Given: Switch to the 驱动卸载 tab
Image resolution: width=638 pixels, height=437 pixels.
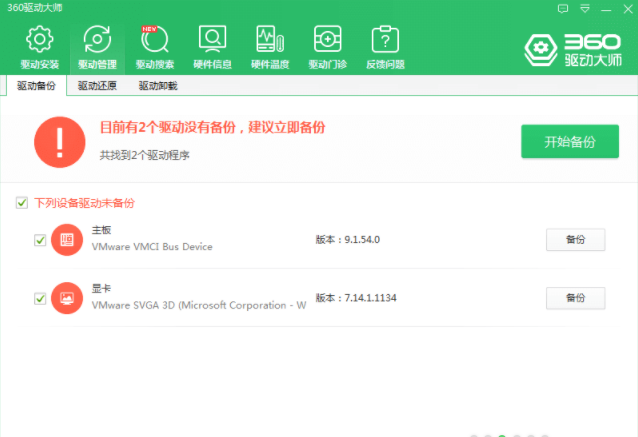Looking at the screenshot, I should pyautogui.click(x=157, y=86).
